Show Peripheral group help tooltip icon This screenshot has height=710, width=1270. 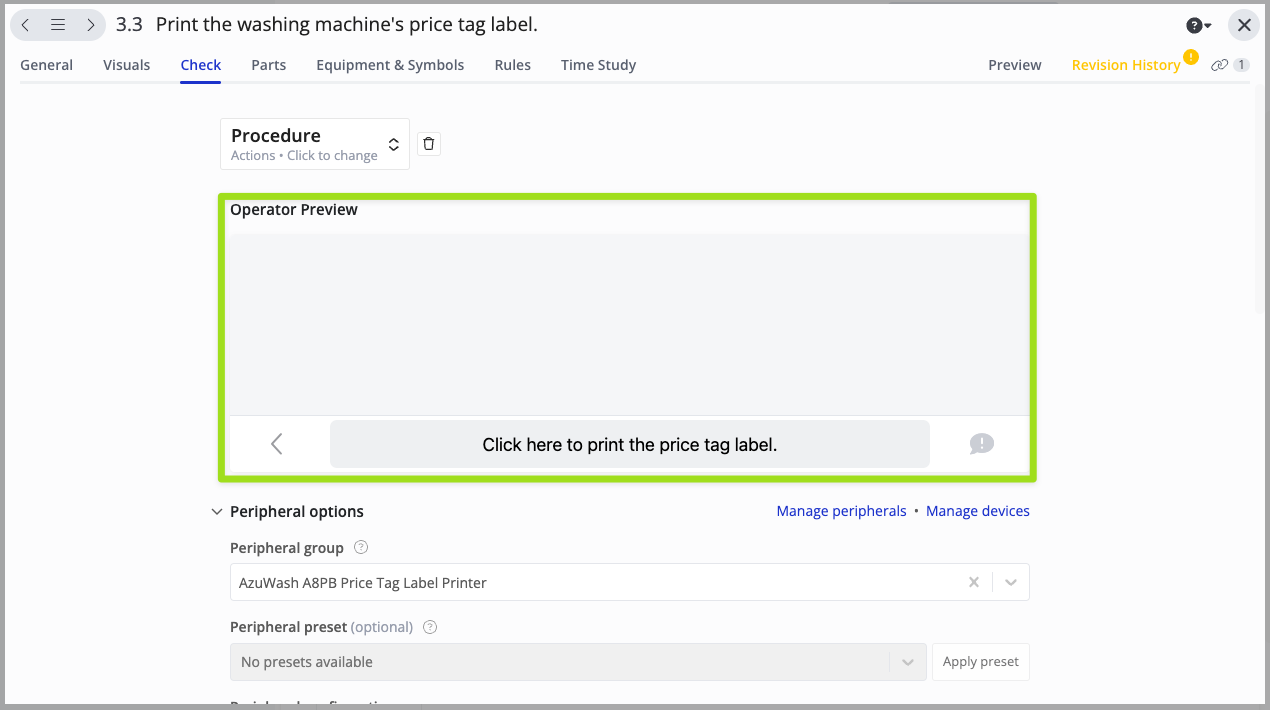click(361, 548)
